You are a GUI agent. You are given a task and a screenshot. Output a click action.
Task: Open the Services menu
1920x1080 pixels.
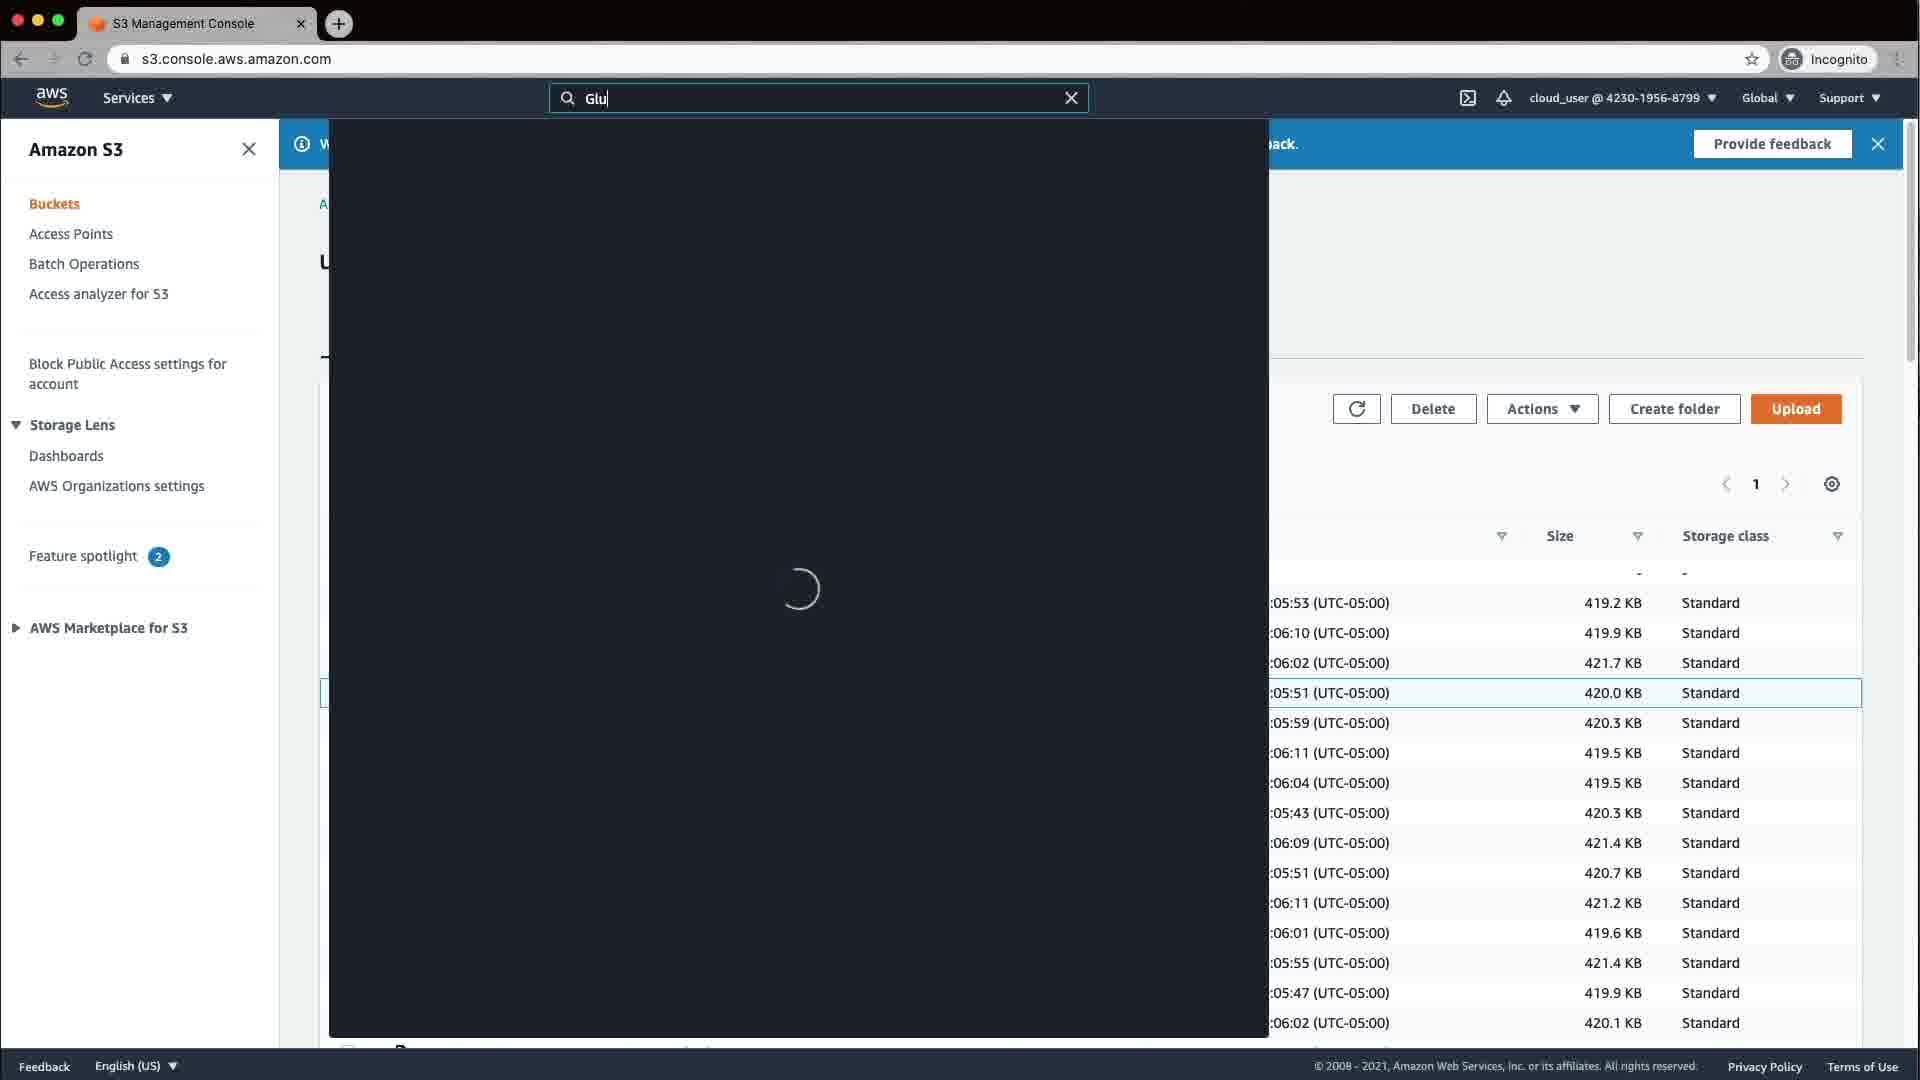tap(137, 98)
